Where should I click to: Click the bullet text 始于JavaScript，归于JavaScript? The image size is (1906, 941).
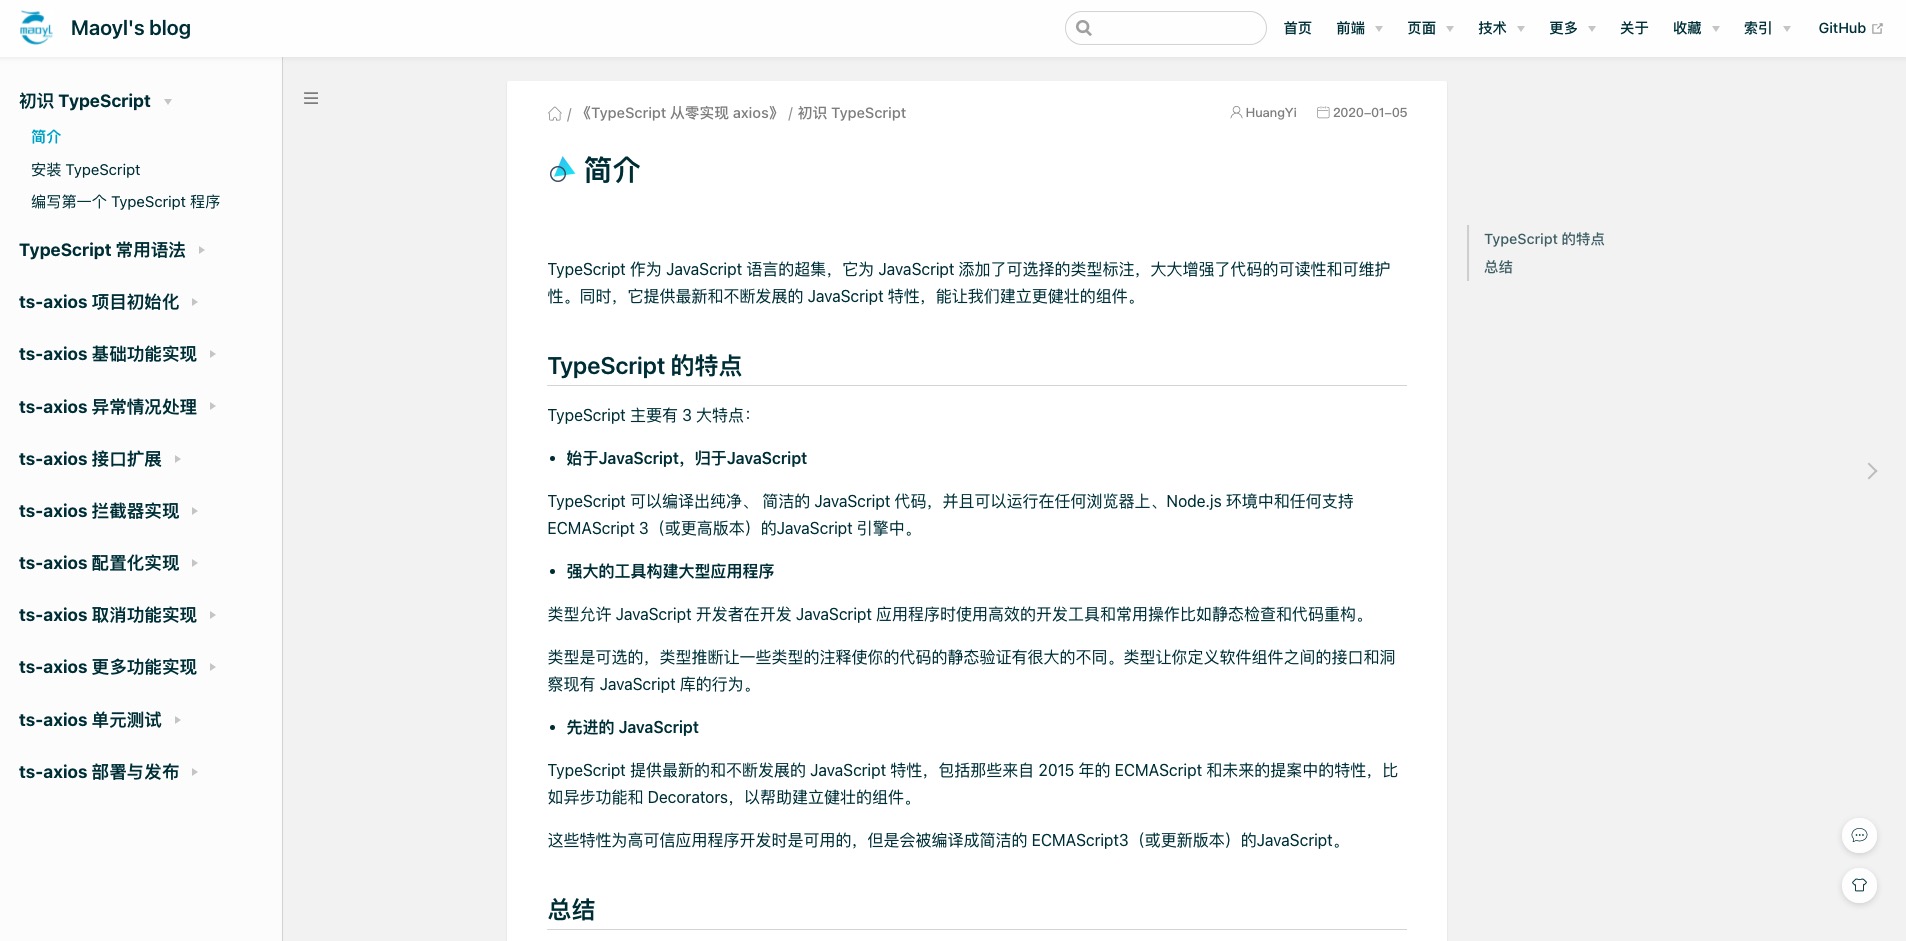pos(687,458)
